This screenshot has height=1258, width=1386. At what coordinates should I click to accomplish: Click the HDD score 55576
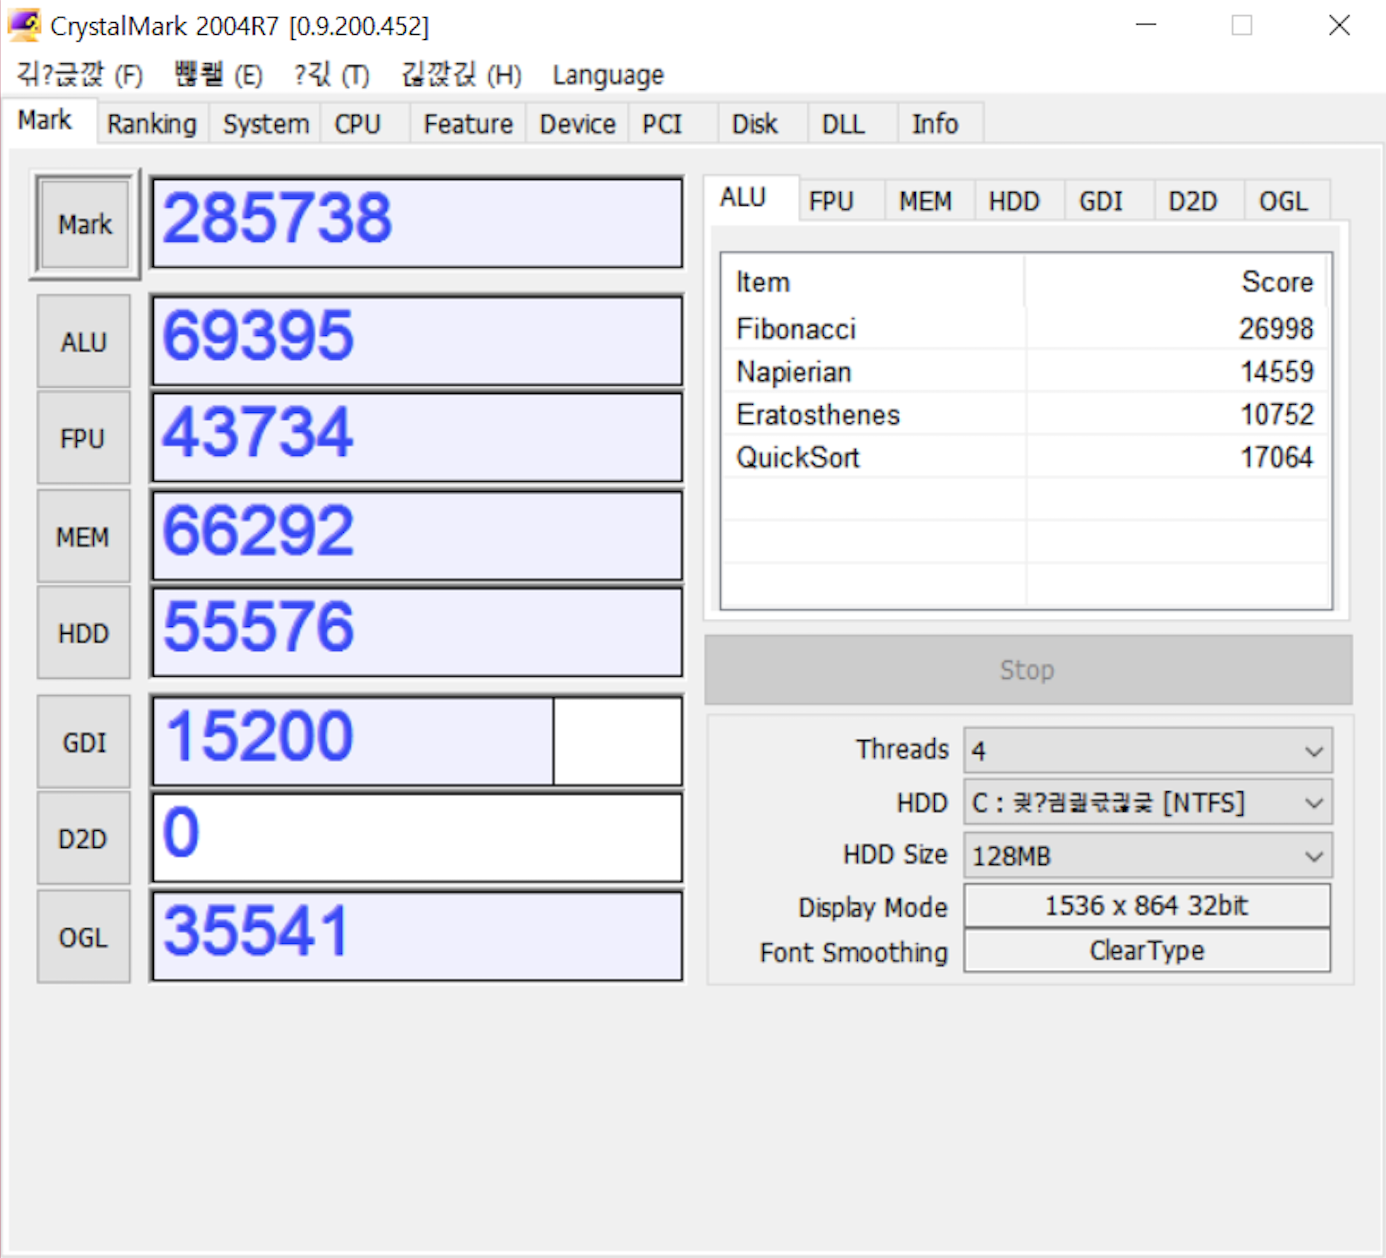[x=417, y=632]
